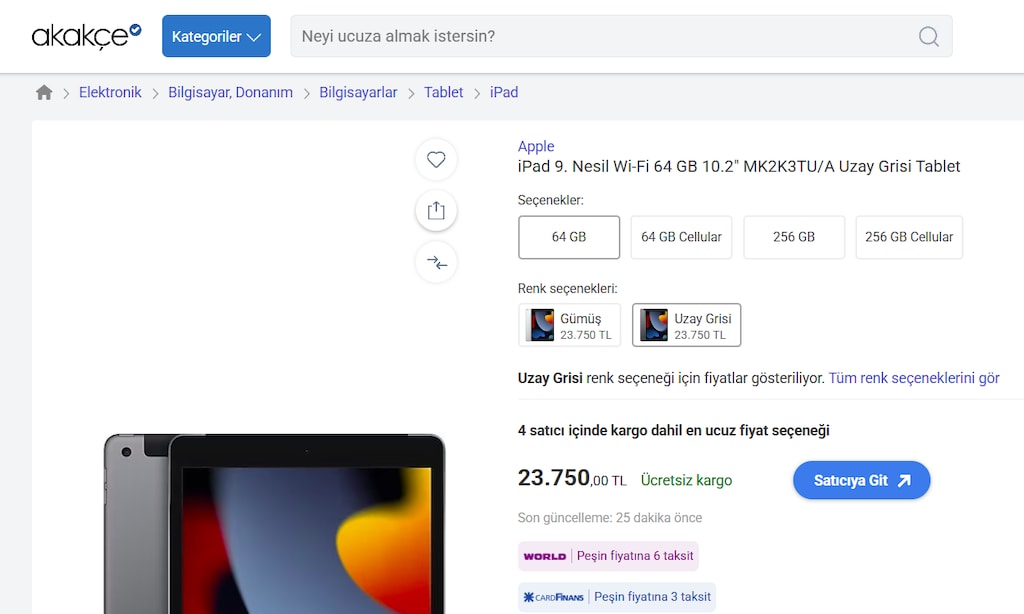Open iPad breadcrumb link
Screen dimensions: 1024x614
coord(504,93)
